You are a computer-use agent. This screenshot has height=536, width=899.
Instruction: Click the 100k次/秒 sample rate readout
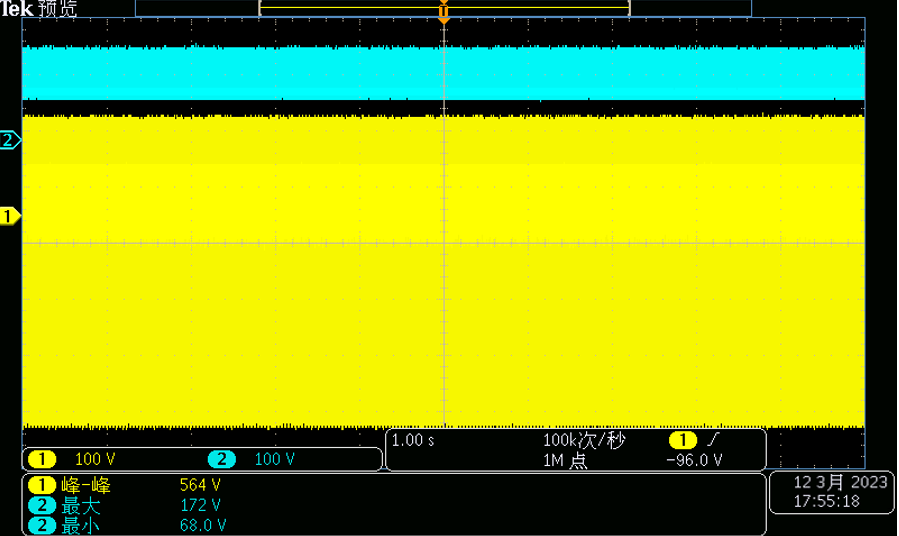pos(583,441)
